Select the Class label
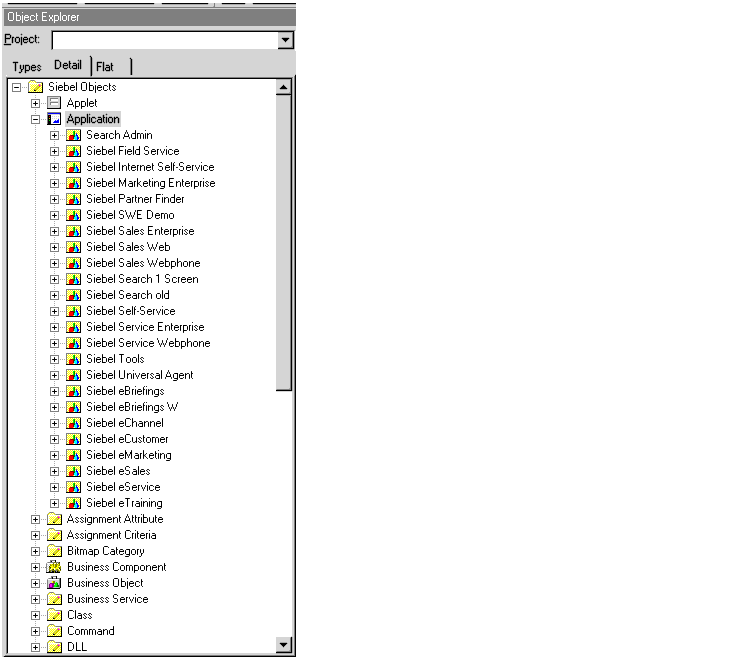 [x=79, y=615]
